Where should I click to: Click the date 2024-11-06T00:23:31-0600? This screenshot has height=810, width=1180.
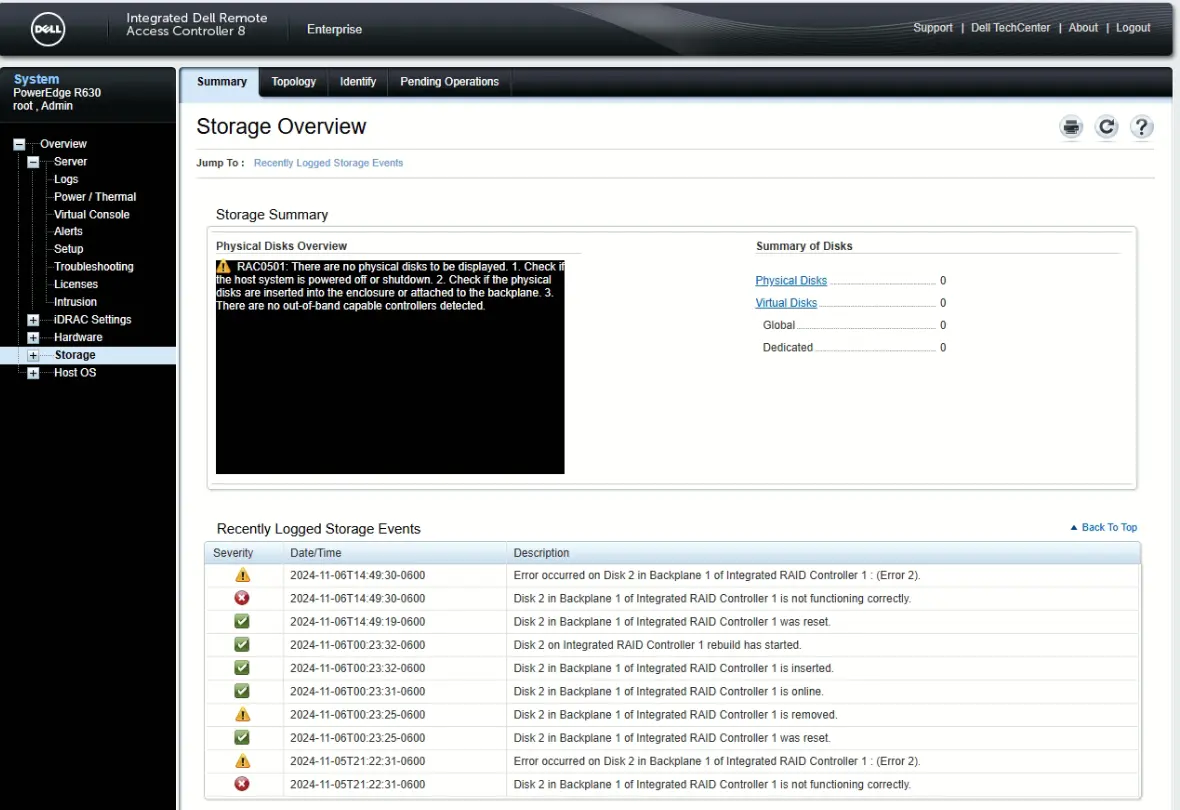pyautogui.click(x=357, y=691)
